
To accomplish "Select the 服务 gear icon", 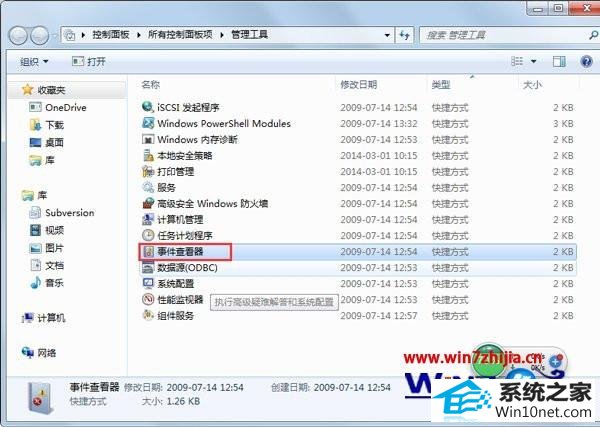I will pos(148,187).
